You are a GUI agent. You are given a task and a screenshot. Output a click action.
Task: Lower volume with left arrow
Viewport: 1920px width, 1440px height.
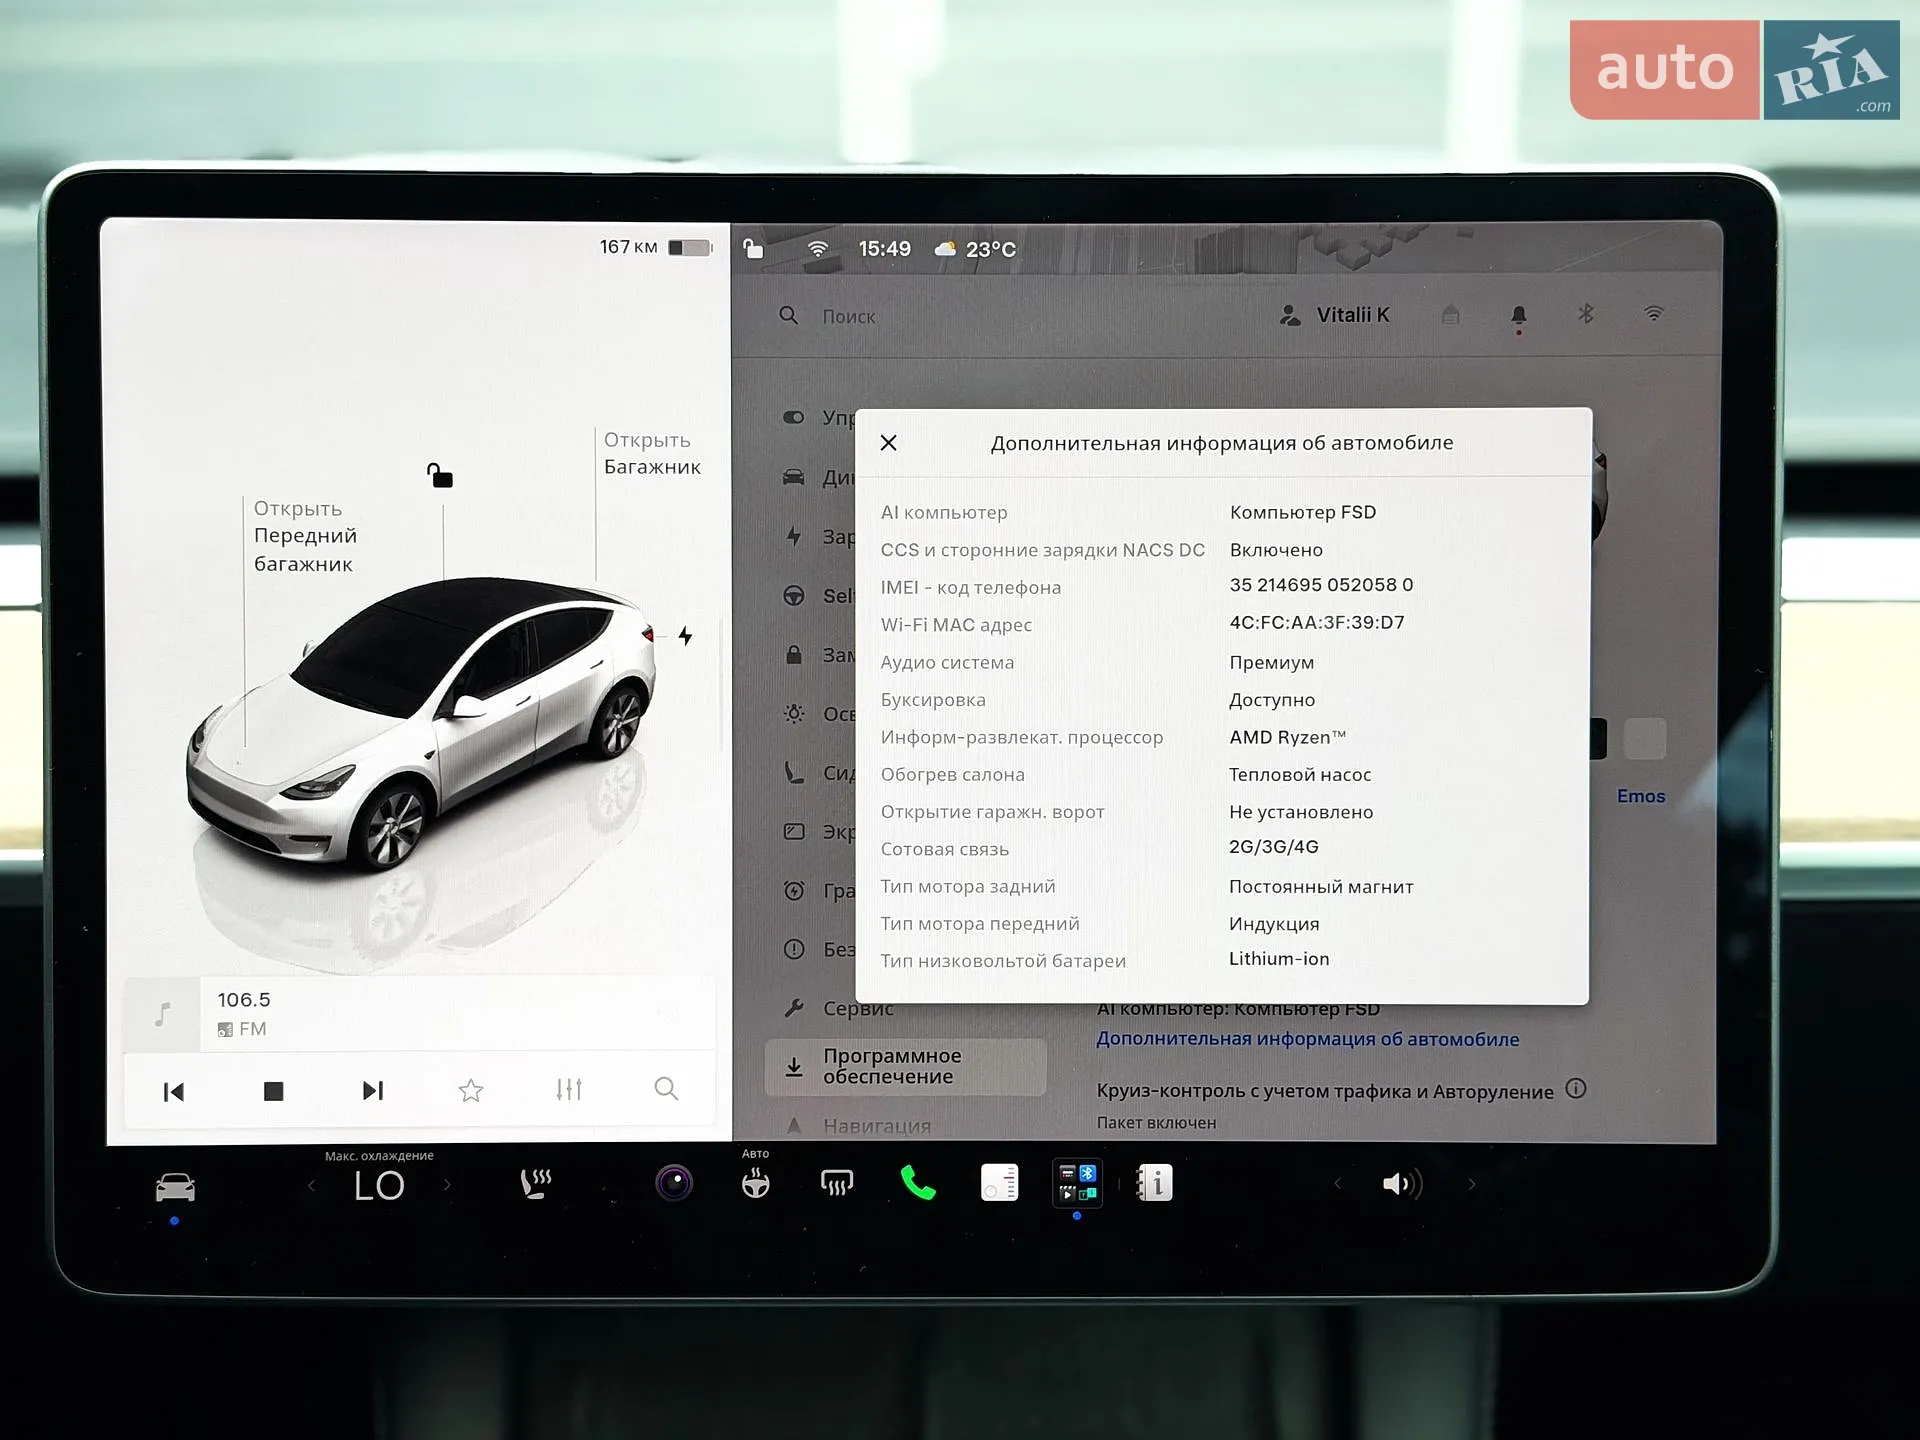coord(1338,1184)
